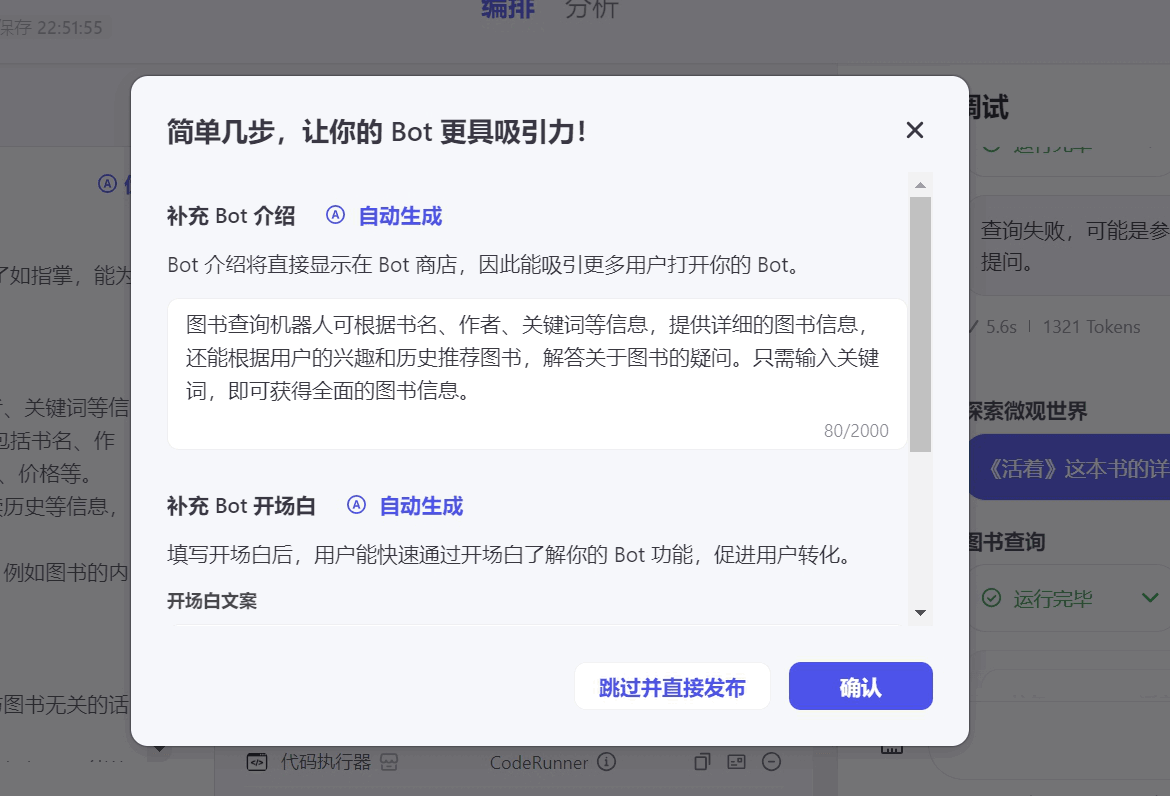Click the 开场白文案 label
The image size is (1170, 796).
(x=212, y=601)
